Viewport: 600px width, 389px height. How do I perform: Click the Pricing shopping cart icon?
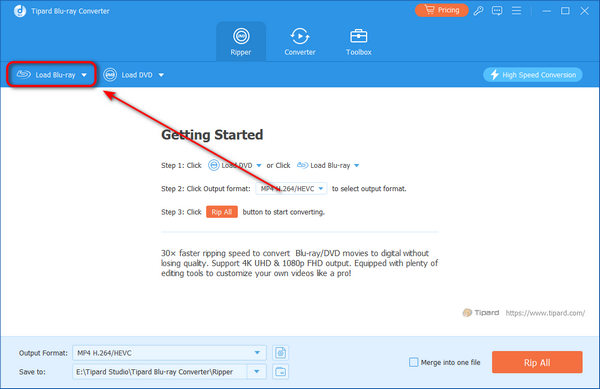(430, 10)
